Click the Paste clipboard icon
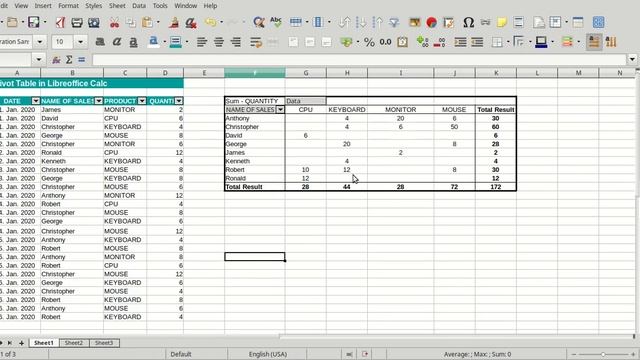This screenshot has height=360, width=640. pos(147,22)
